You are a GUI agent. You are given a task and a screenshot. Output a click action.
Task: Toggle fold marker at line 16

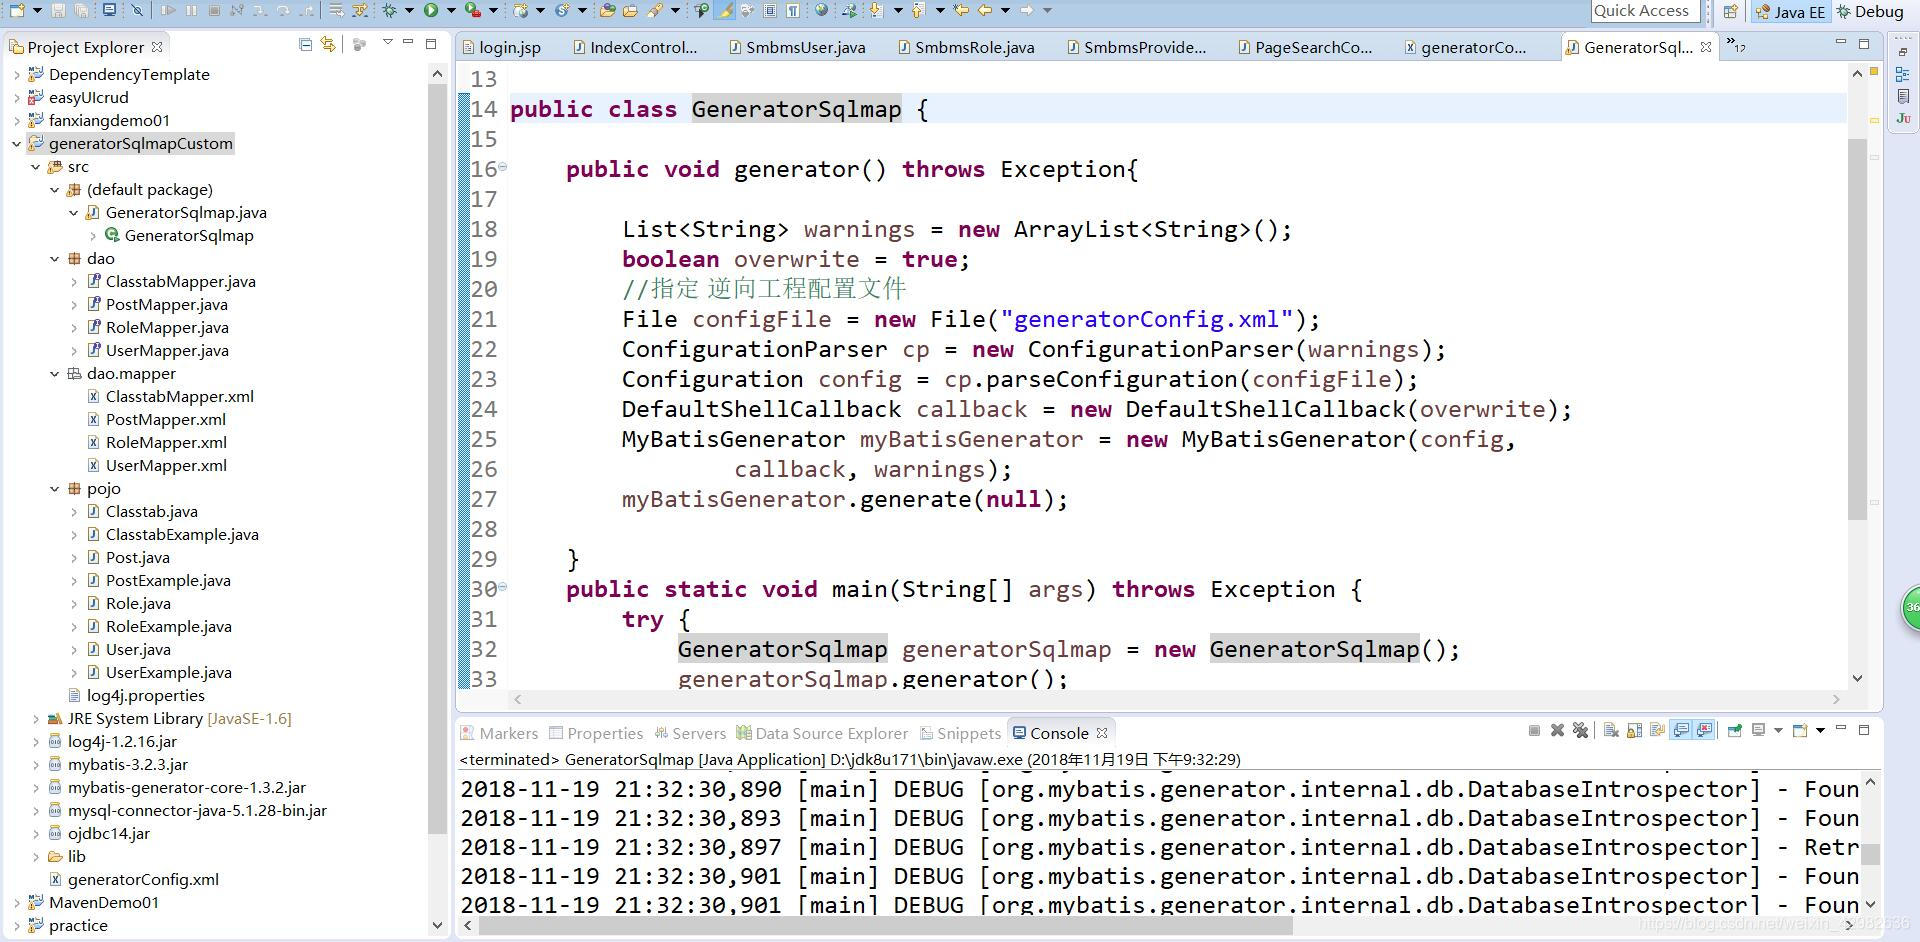(x=502, y=167)
